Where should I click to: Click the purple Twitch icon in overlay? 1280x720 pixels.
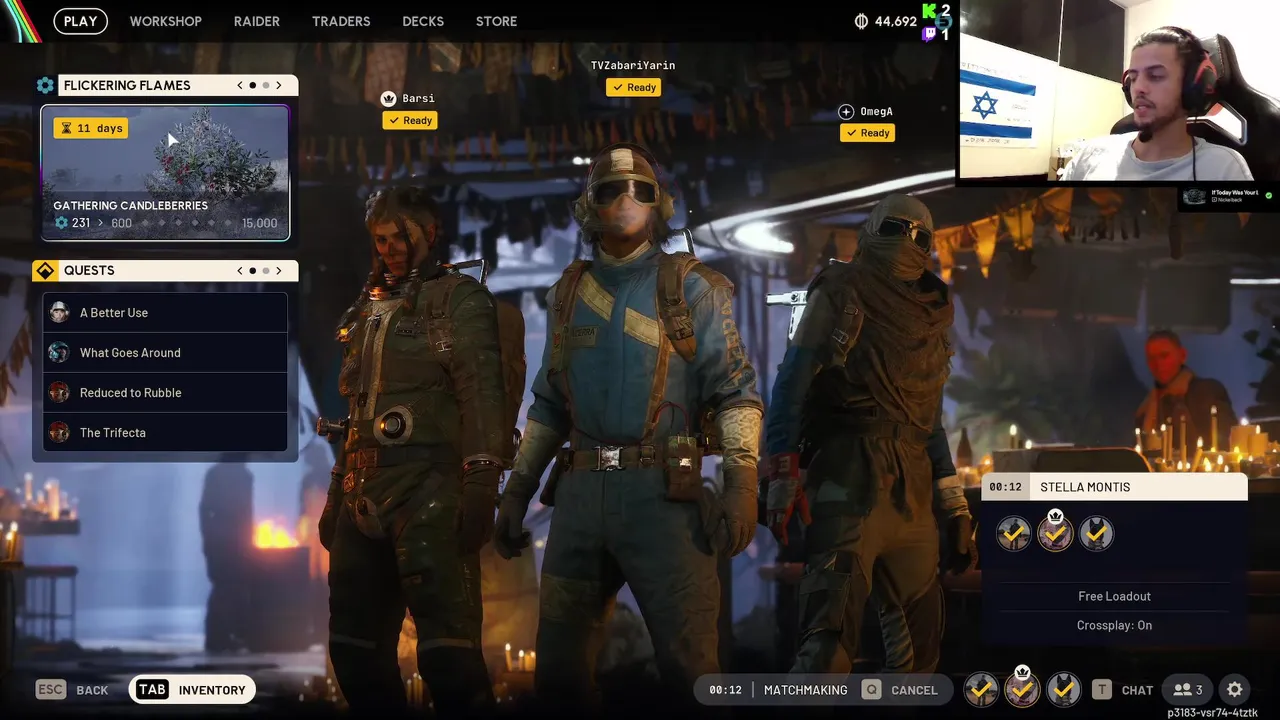point(929,33)
